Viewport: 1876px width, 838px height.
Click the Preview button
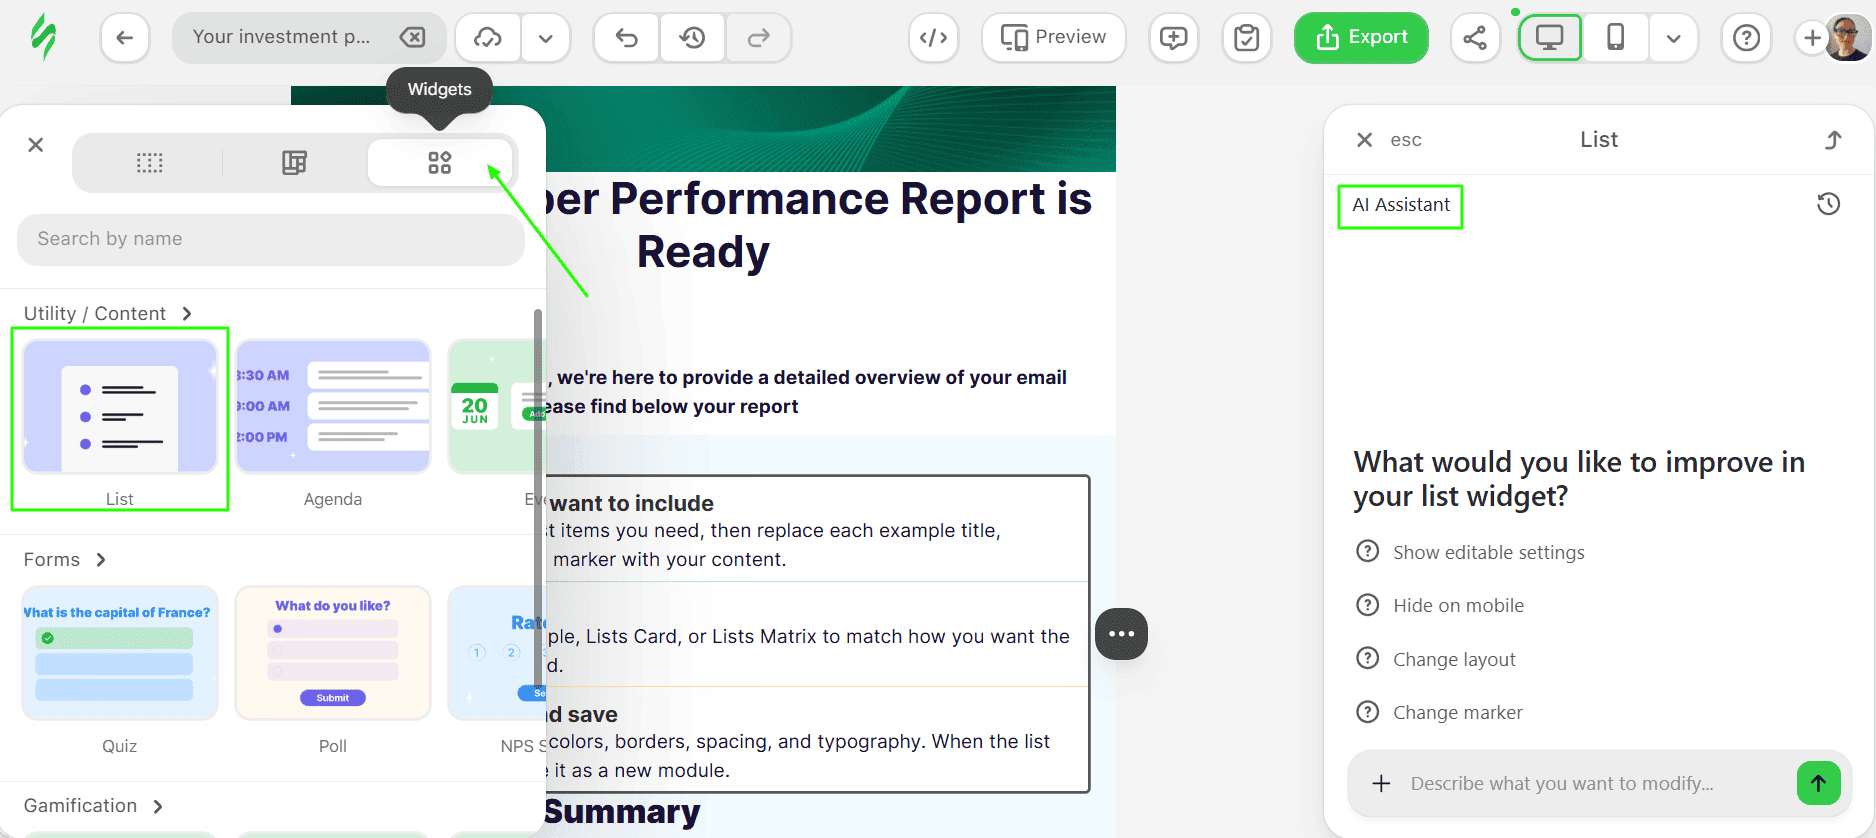(x=1054, y=38)
